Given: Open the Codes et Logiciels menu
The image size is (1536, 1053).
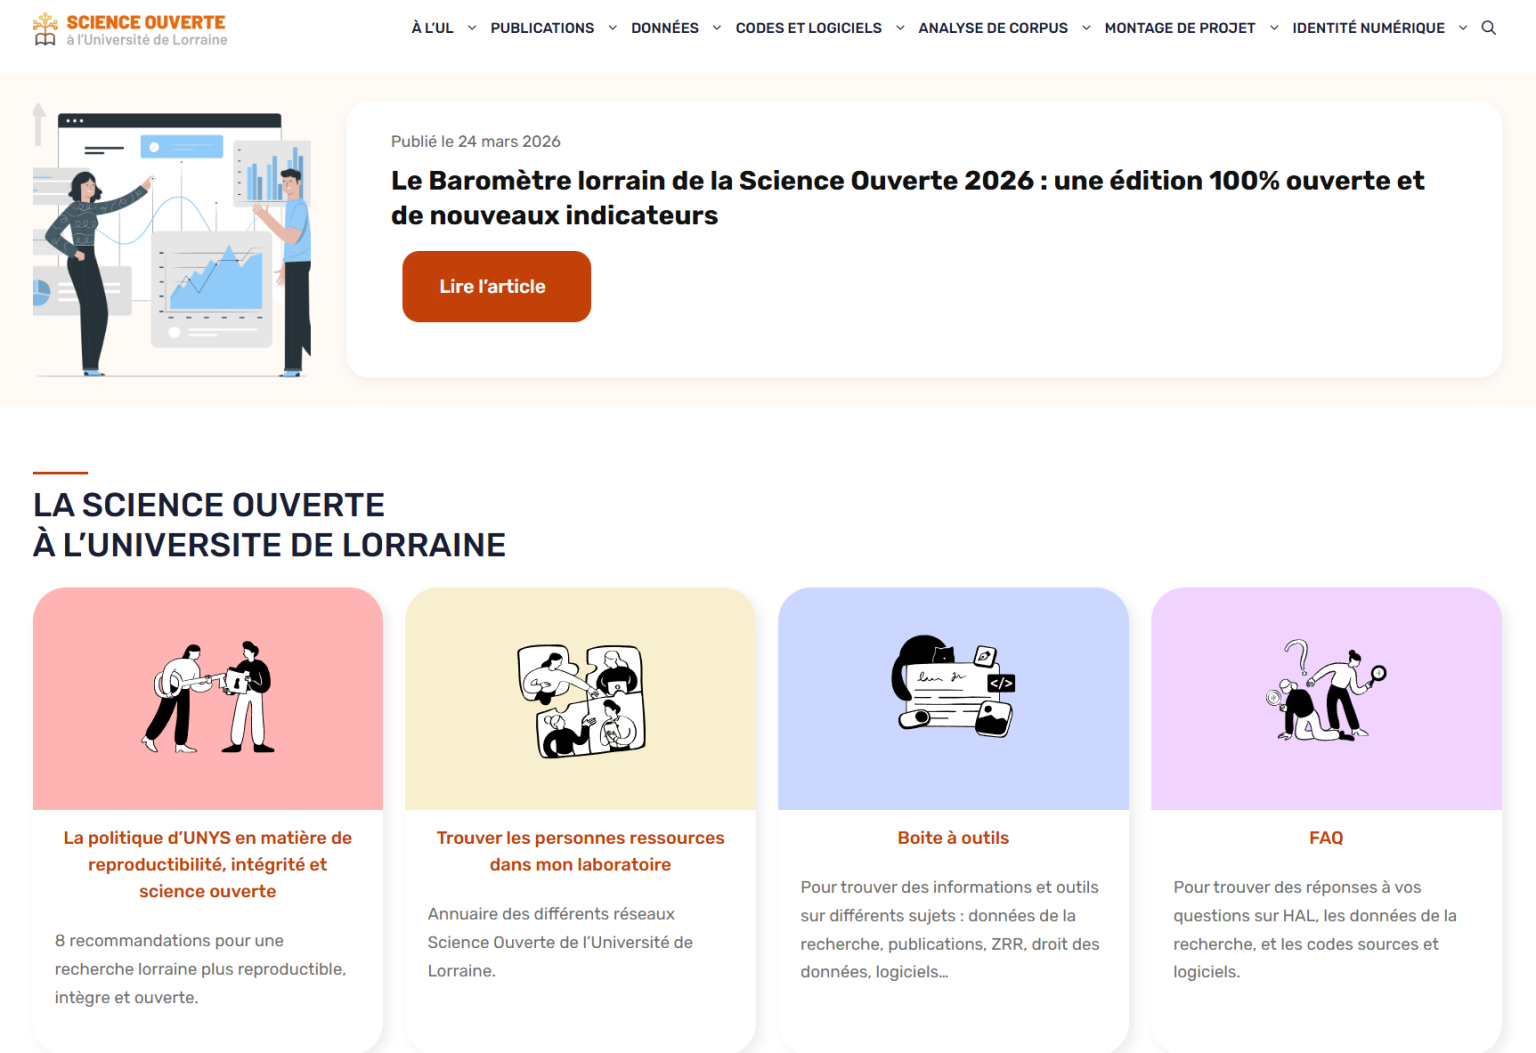Looking at the screenshot, I should point(808,28).
